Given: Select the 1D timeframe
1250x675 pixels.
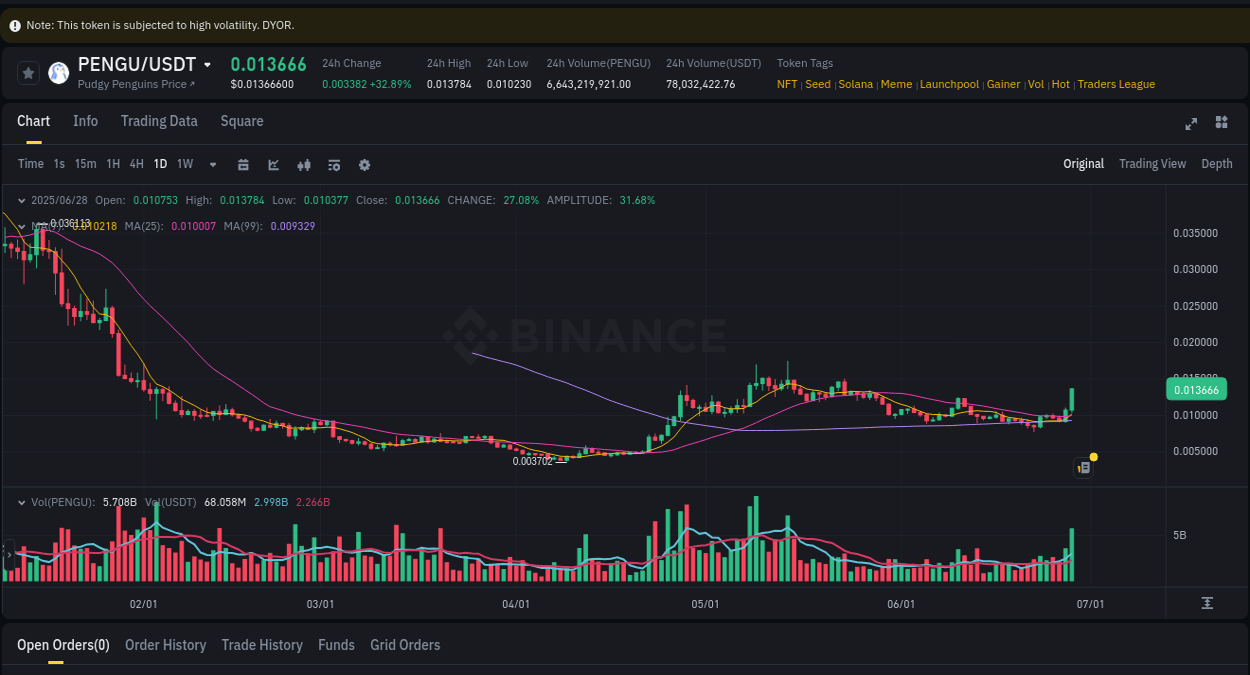Looking at the screenshot, I should 160,164.
